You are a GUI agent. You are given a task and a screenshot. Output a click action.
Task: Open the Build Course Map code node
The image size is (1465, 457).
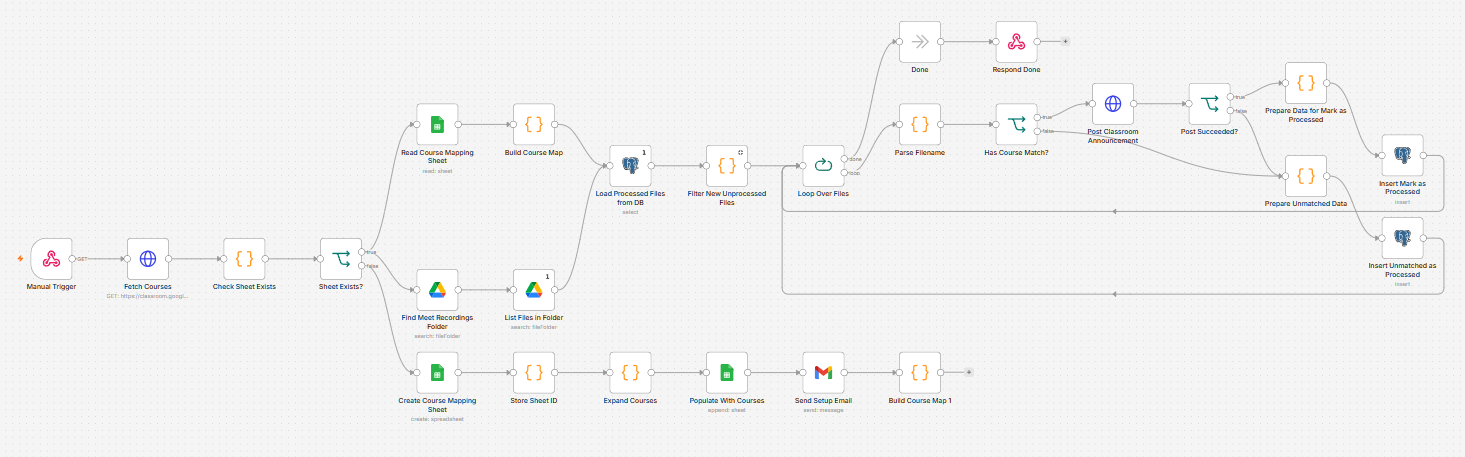(534, 125)
